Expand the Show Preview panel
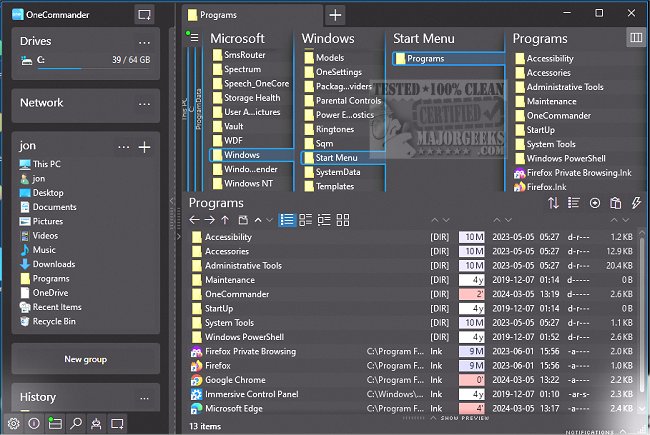Image resolution: width=650 pixels, height=435 pixels. 460,418
